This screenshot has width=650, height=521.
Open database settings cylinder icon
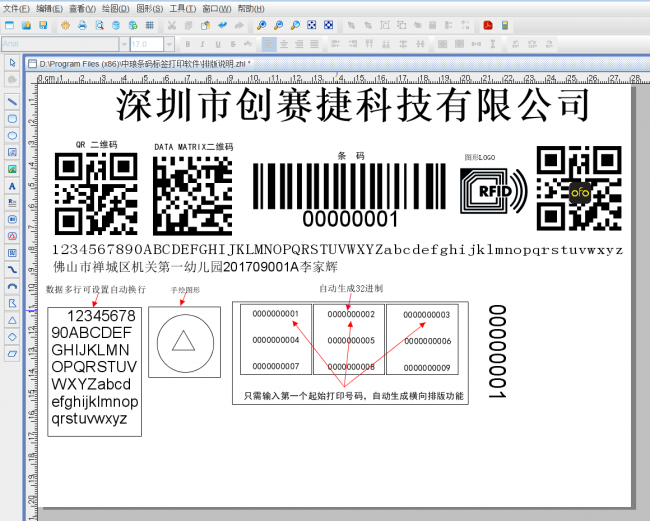(116, 26)
